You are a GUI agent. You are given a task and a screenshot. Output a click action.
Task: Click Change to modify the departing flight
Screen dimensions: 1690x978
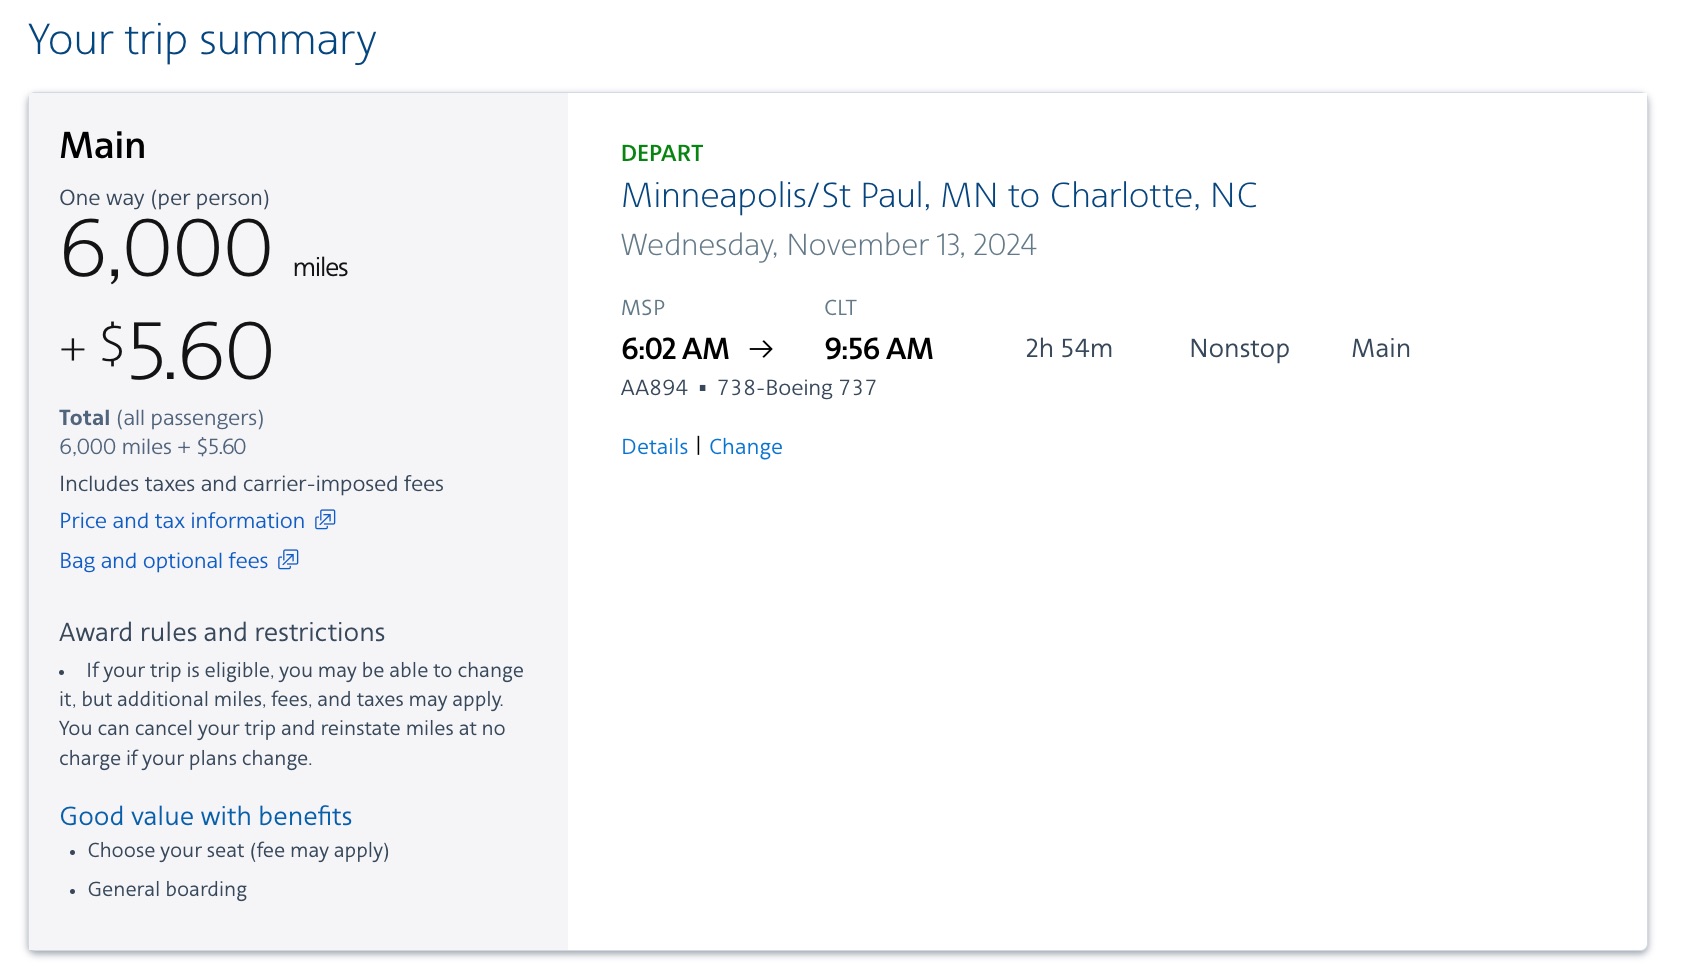[x=745, y=446]
